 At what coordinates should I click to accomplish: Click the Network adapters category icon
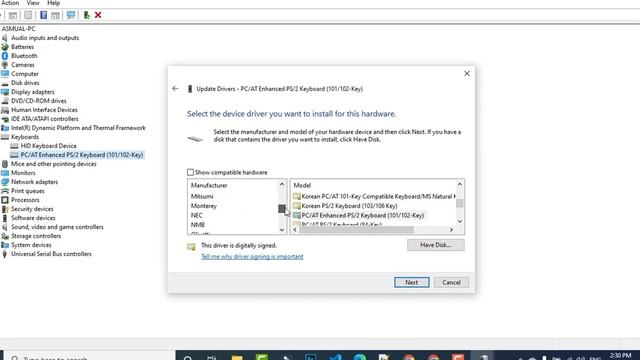click(x=5, y=182)
